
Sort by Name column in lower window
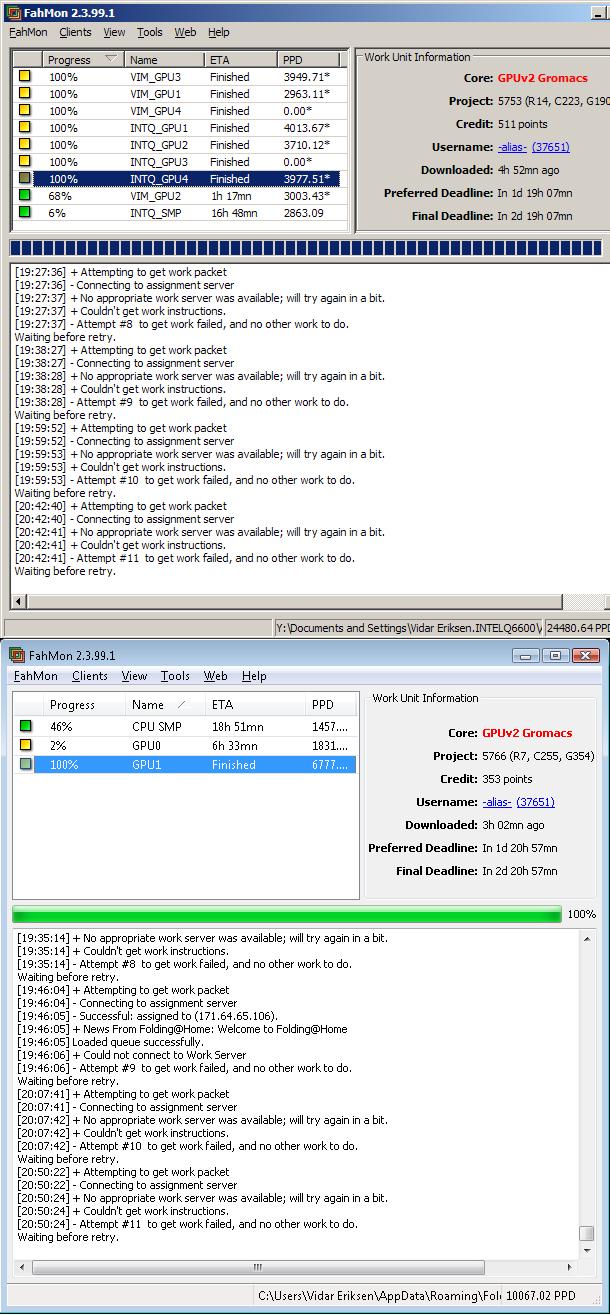tap(166, 705)
